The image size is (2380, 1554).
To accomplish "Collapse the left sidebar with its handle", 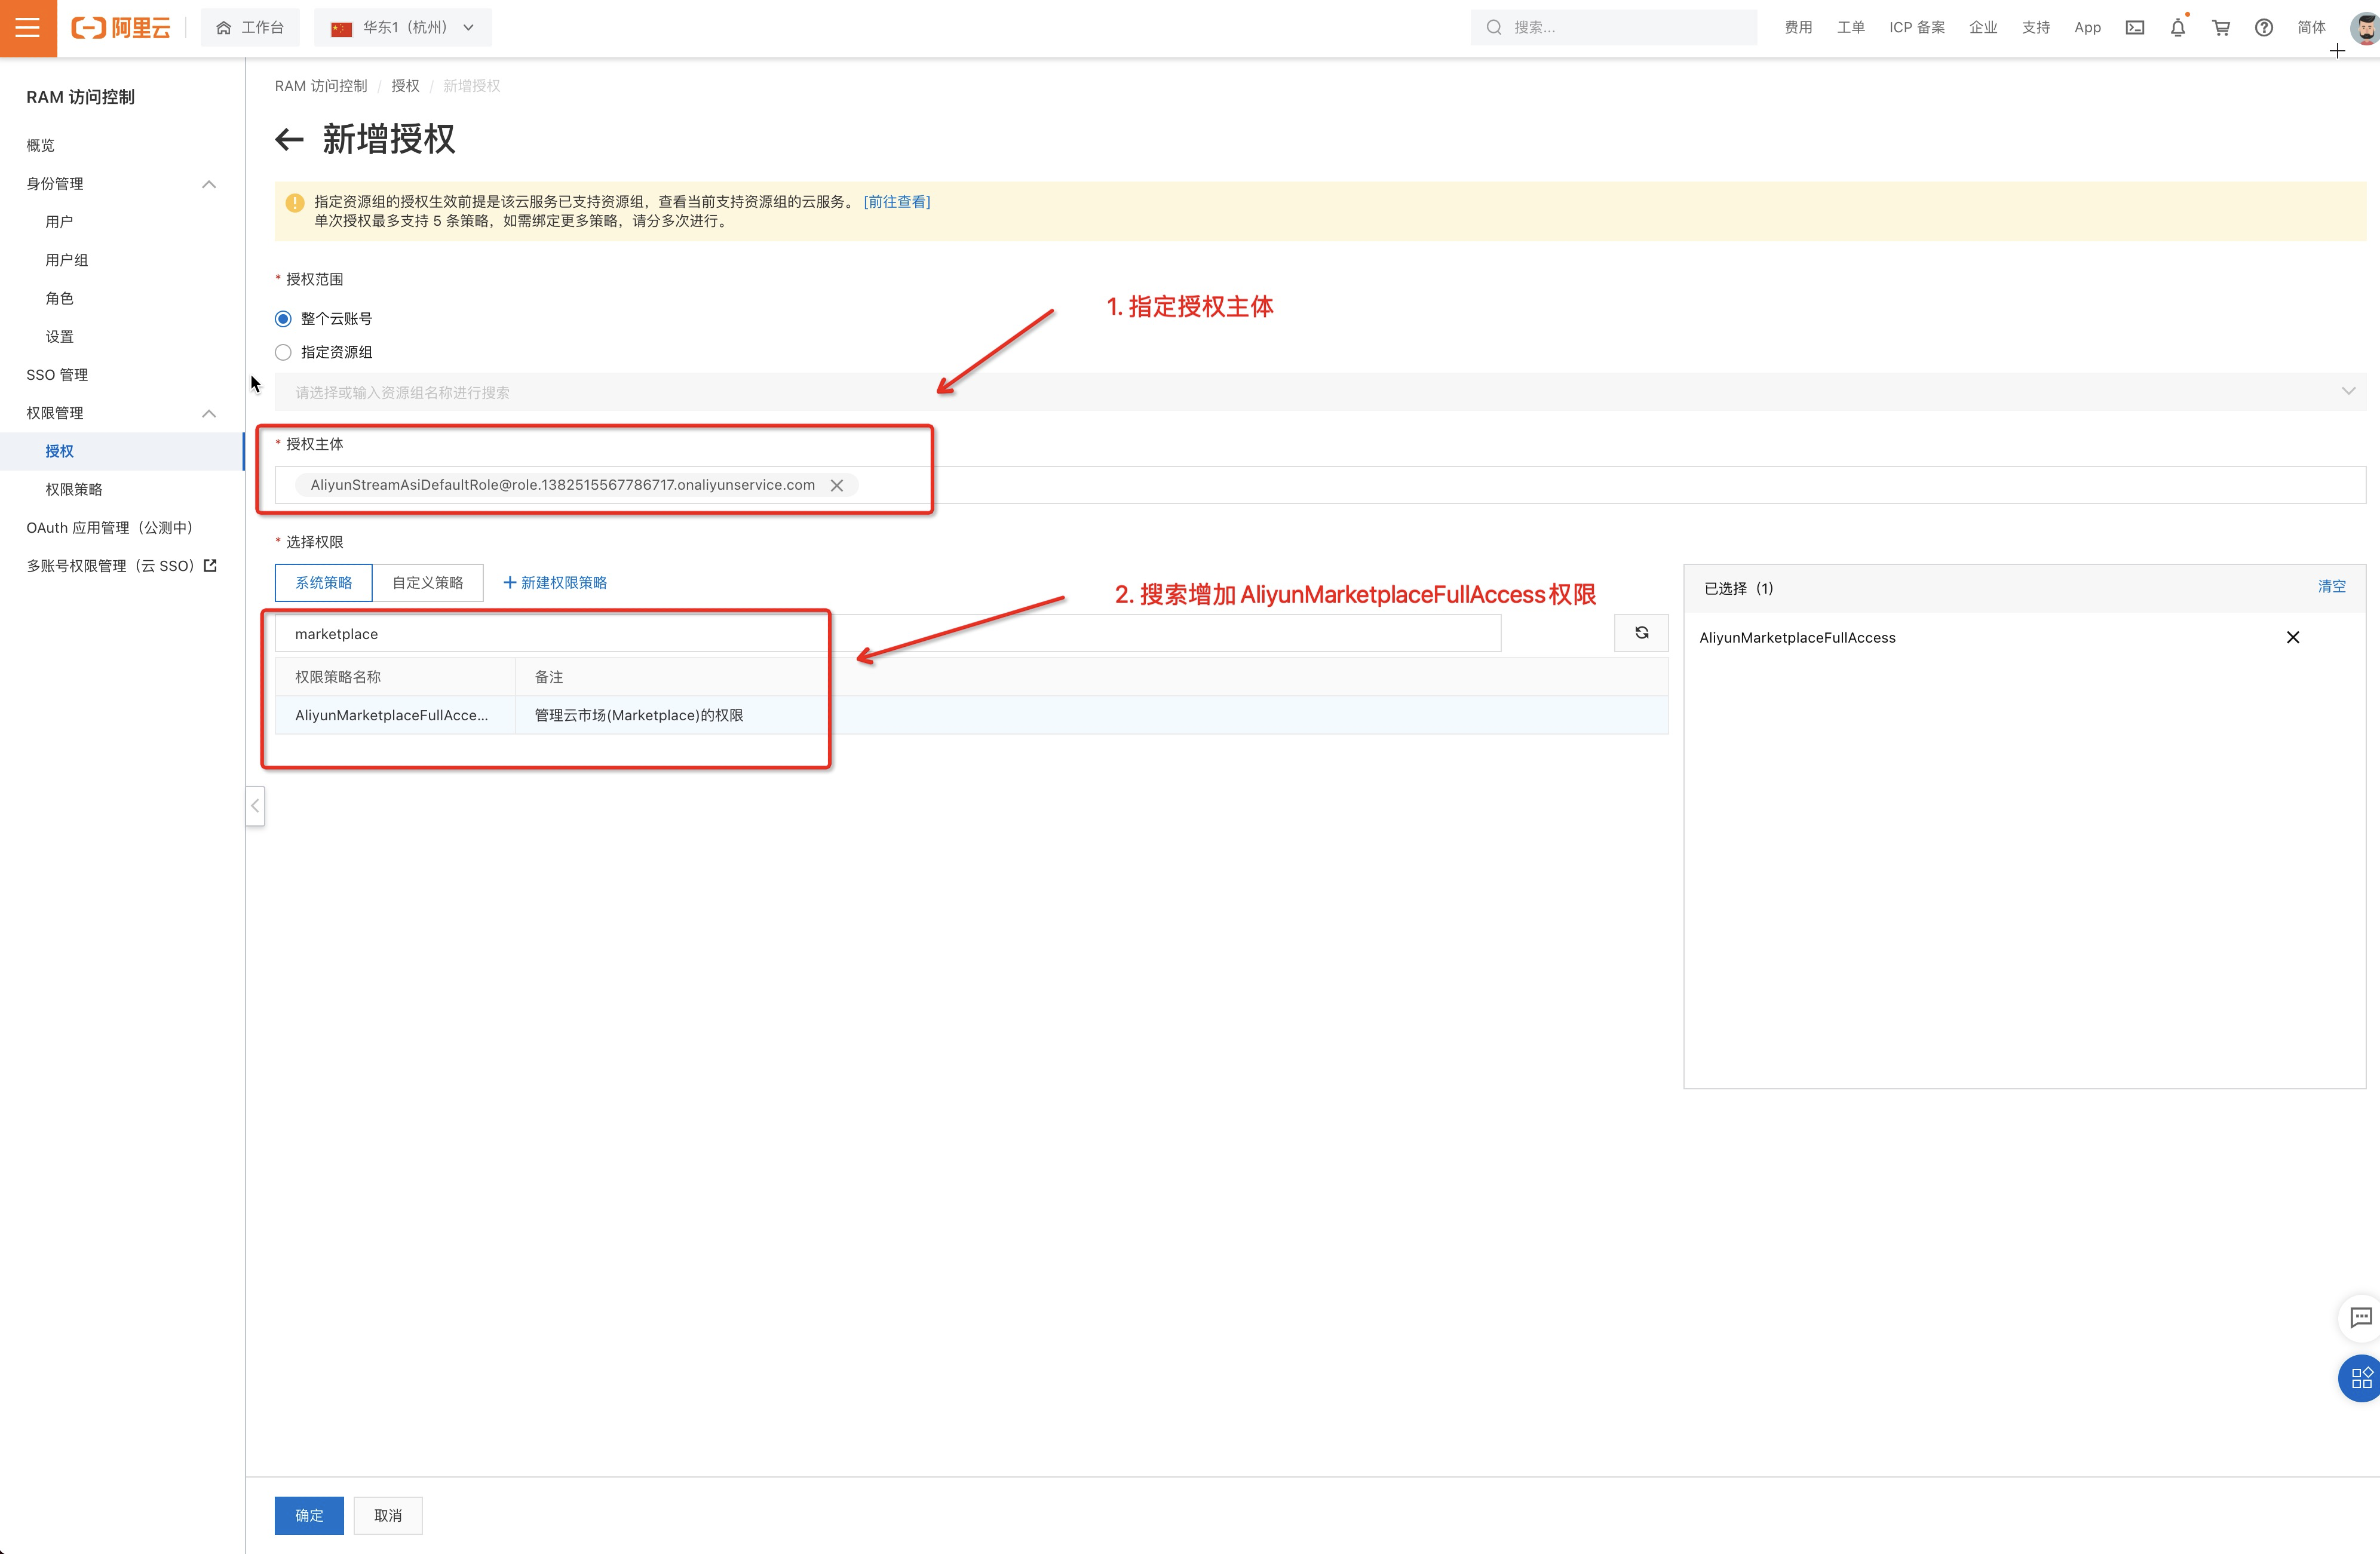I will click(255, 806).
